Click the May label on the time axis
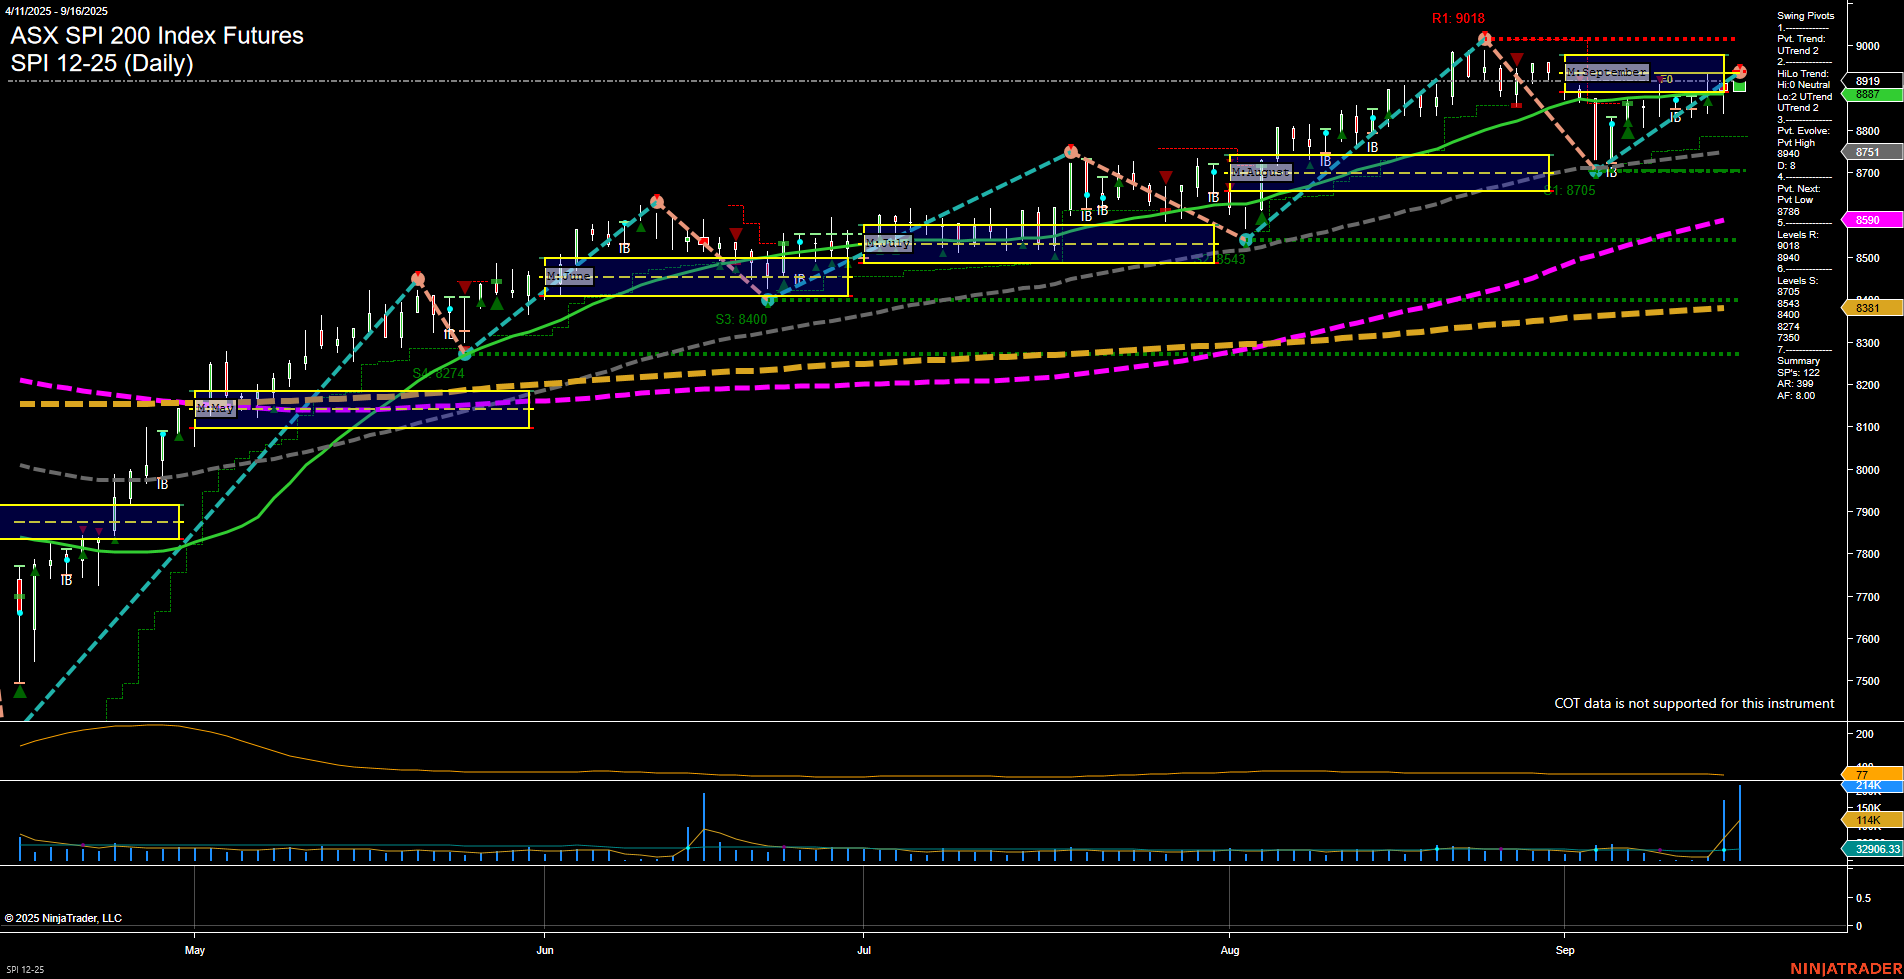The width and height of the screenshot is (1904, 979). click(195, 951)
